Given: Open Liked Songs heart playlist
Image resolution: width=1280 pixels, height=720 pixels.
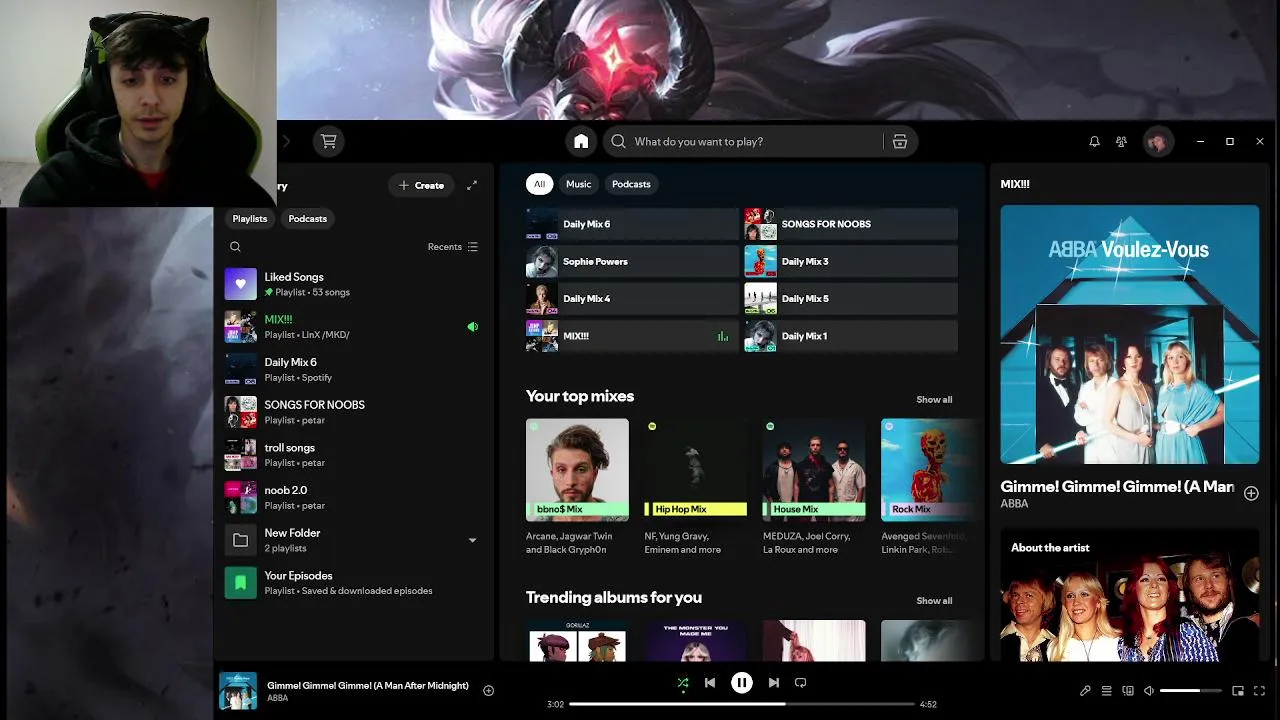Looking at the screenshot, I should point(241,284).
